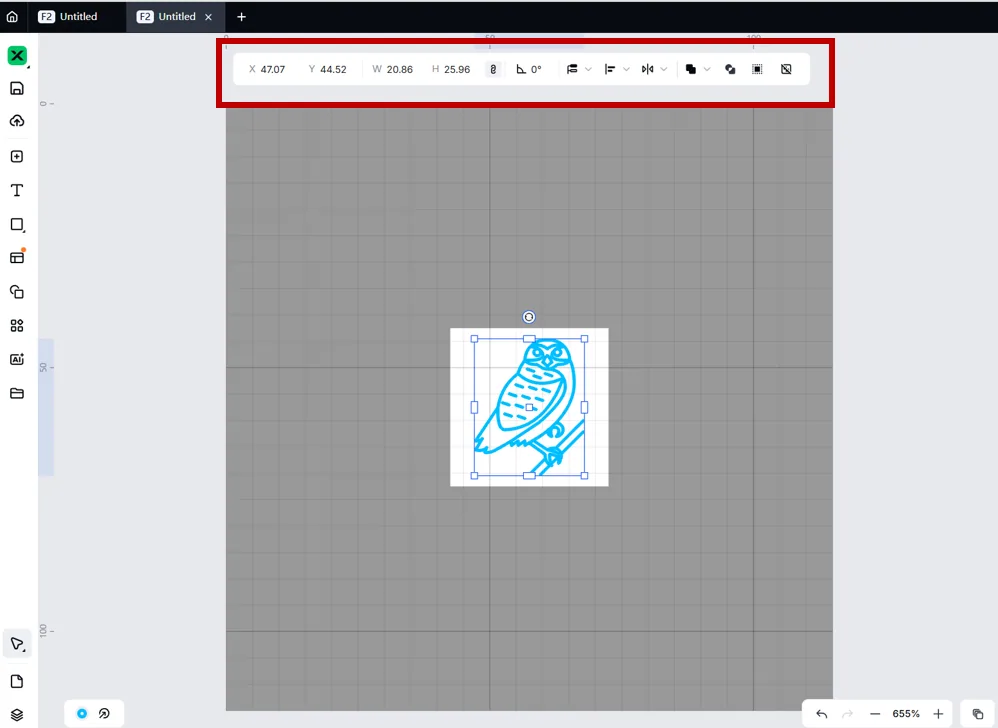Click the layer arrangement icon
This screenshot has width=998, height=728.
click(572, 69)
